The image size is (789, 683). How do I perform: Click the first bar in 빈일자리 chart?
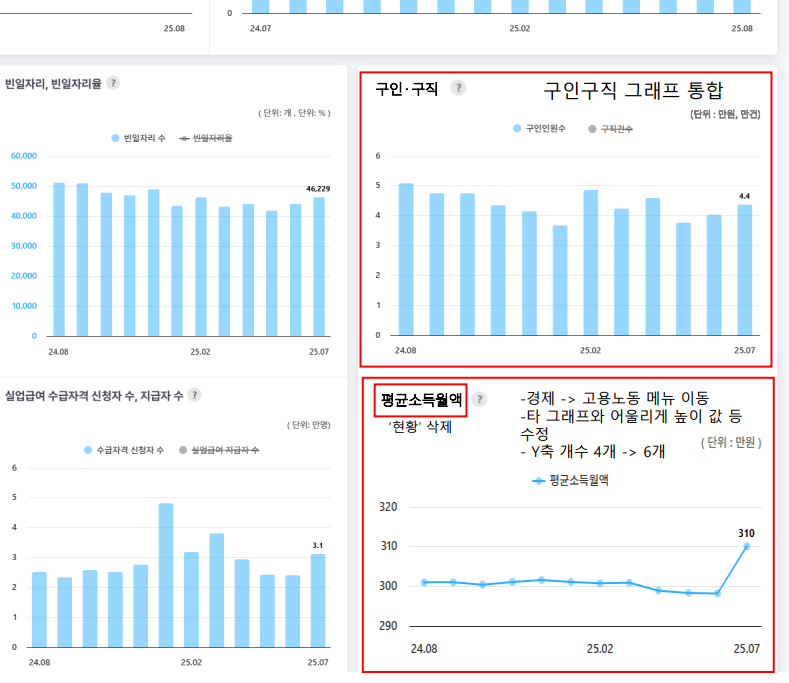click(x=59, y=259)
